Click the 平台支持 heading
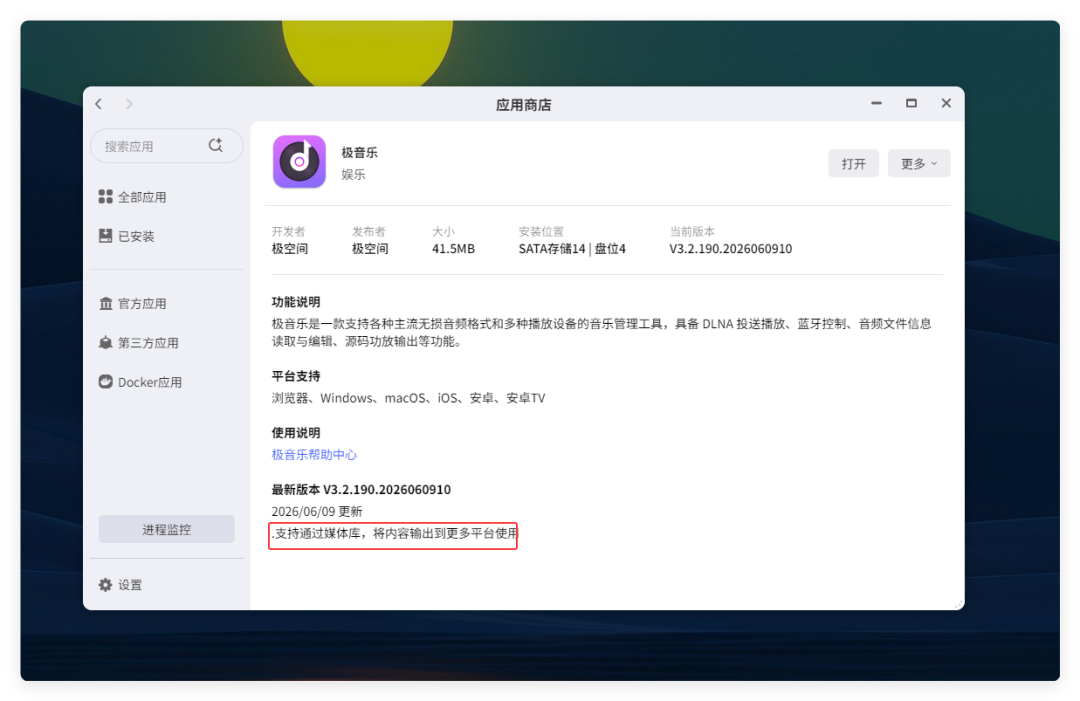 tap(295, 376)
